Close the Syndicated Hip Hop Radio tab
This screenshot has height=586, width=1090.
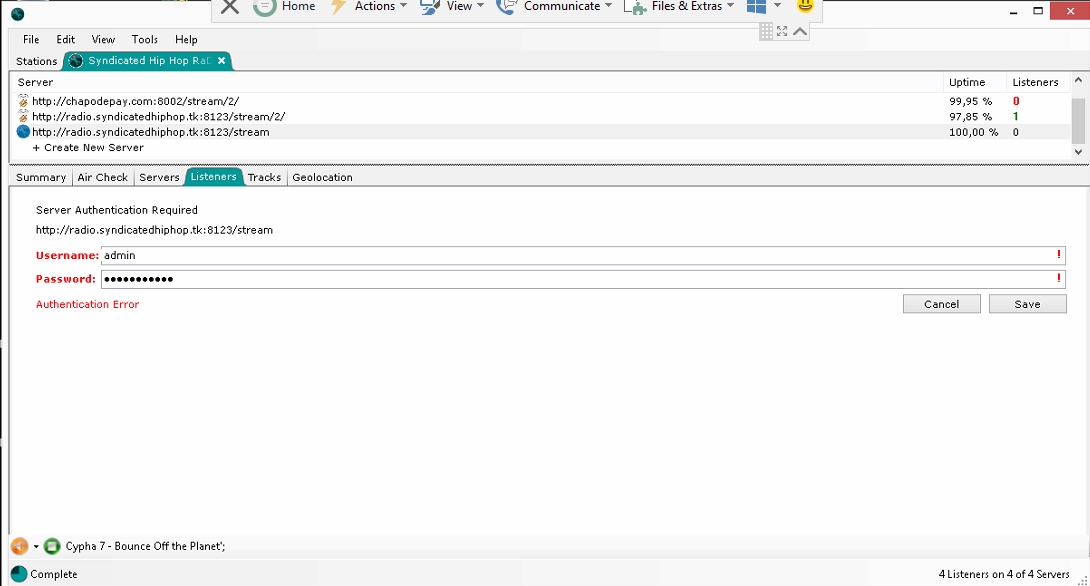(x=222, y=61)
